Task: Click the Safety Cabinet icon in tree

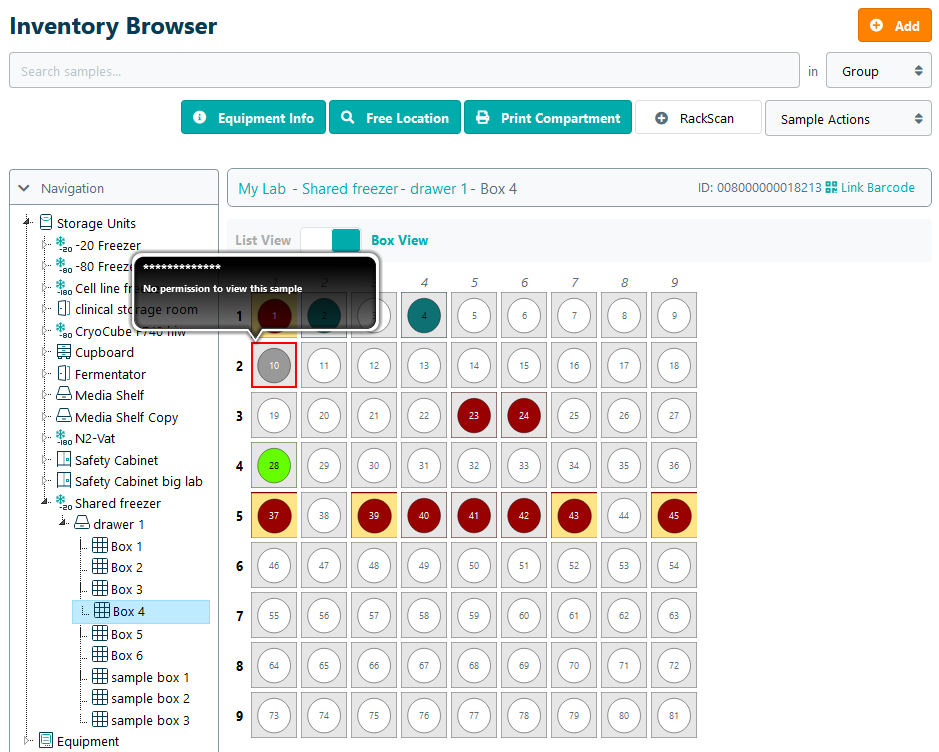Action: coord(64,460)
